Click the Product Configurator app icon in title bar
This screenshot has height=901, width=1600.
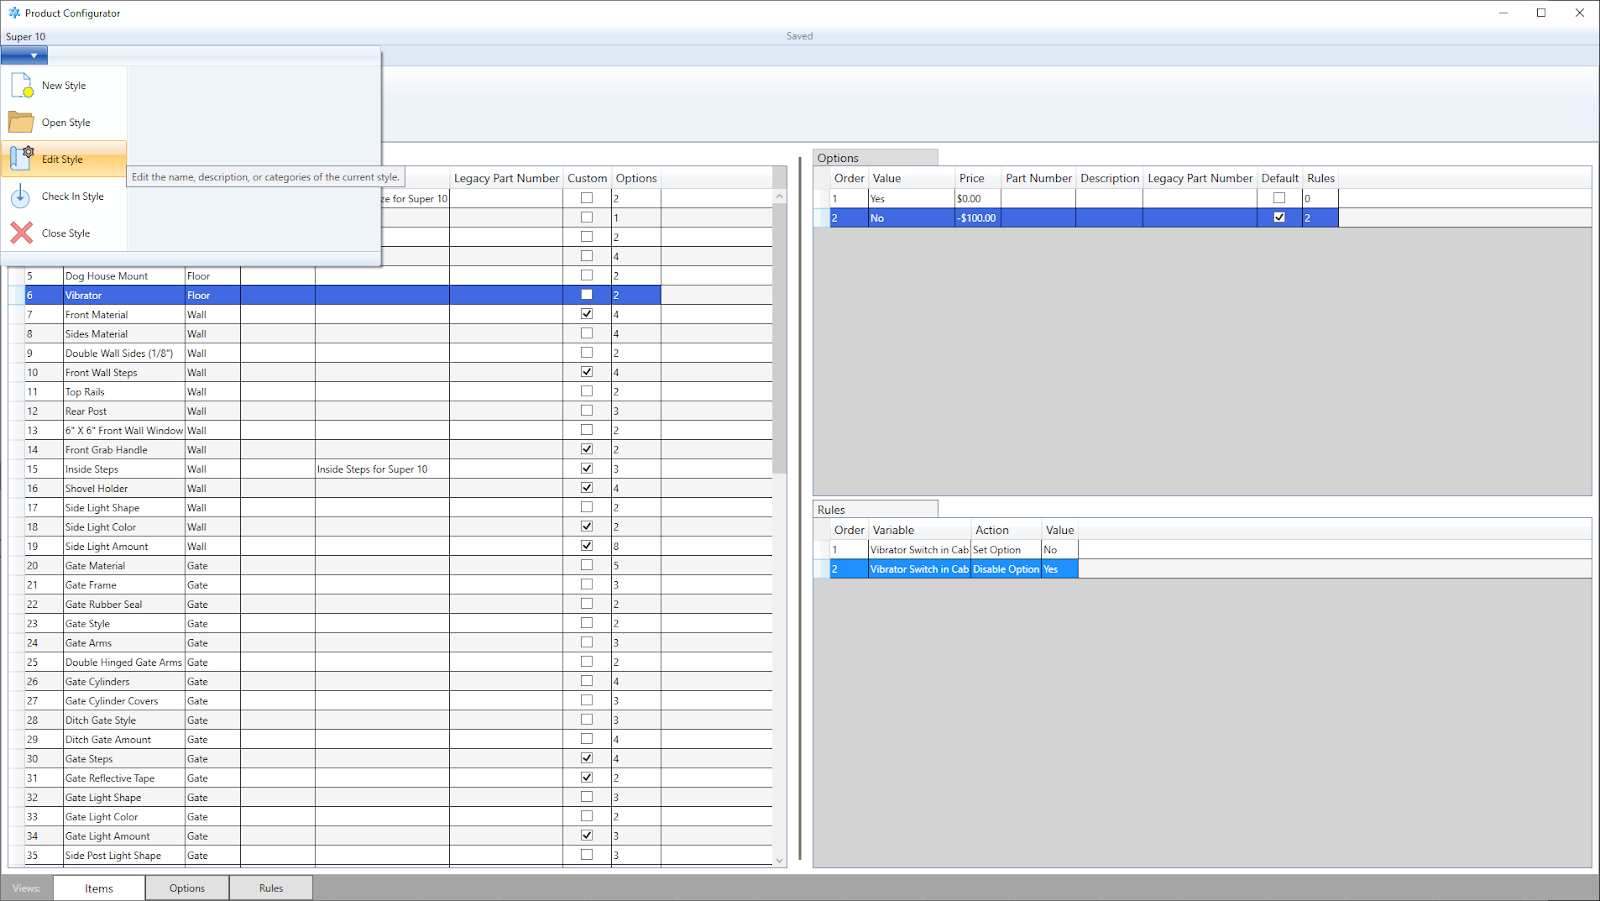click(x=13, y=13)
